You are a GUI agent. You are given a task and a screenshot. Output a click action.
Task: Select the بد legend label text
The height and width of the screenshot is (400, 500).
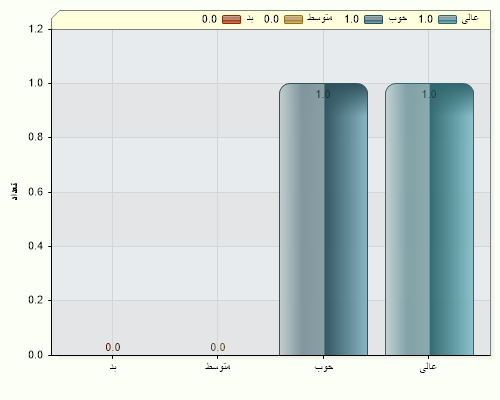click(250, 19)
